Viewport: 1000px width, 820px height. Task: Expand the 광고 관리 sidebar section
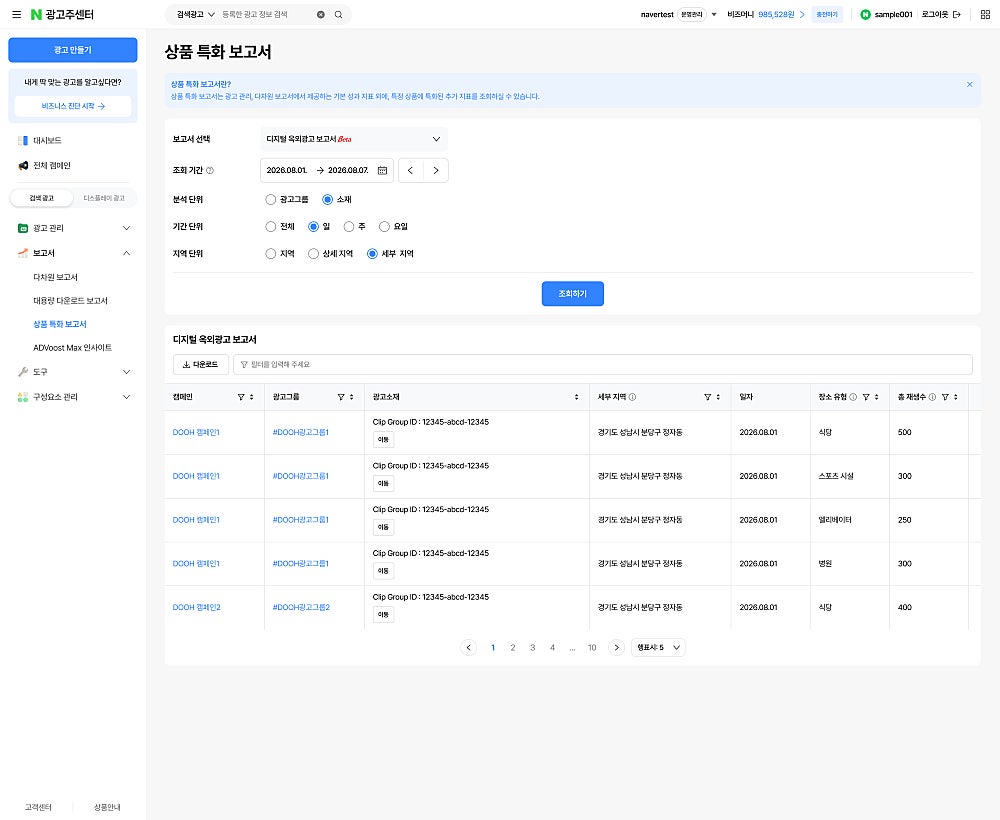126,228
